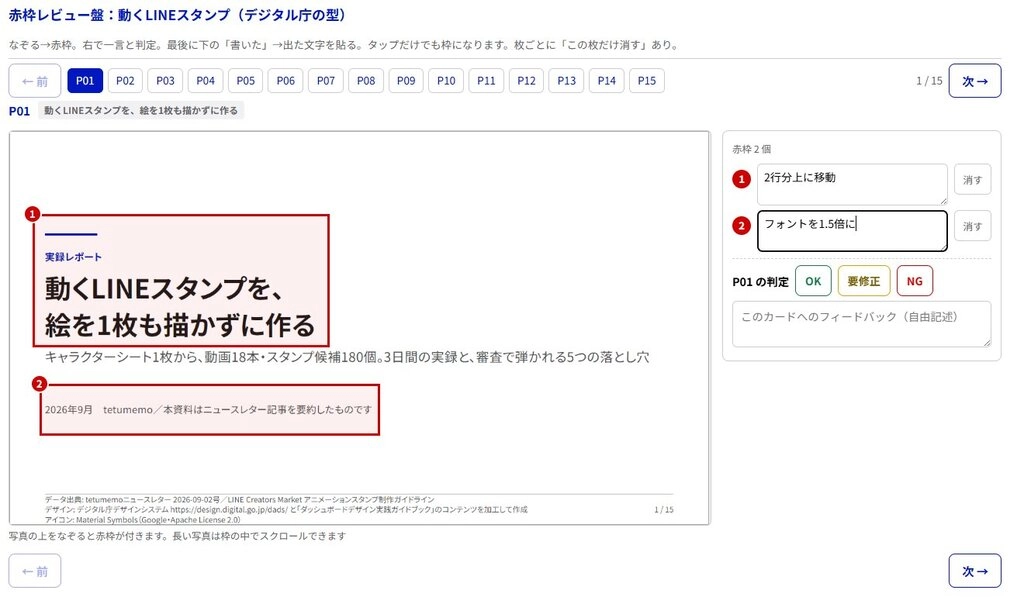Screen dimensions: 1024x597
Task: Click slide headline 動くLINEスタンプを、
Action: click(164, 288)
